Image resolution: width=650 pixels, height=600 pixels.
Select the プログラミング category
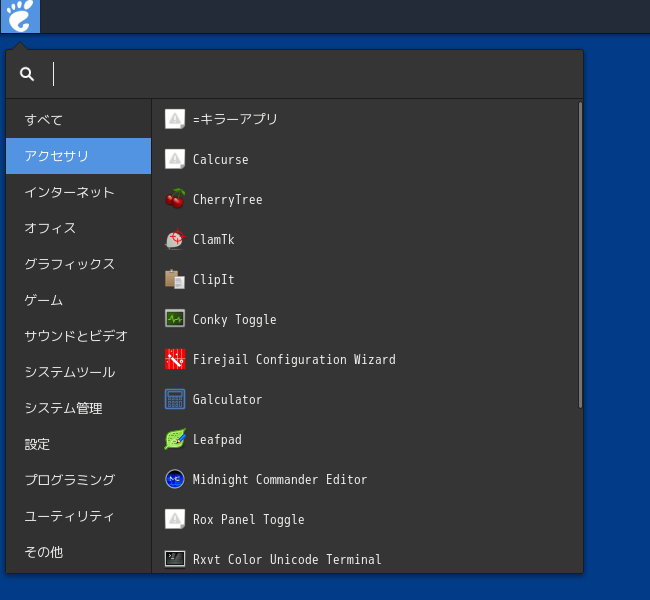[78, 480]
